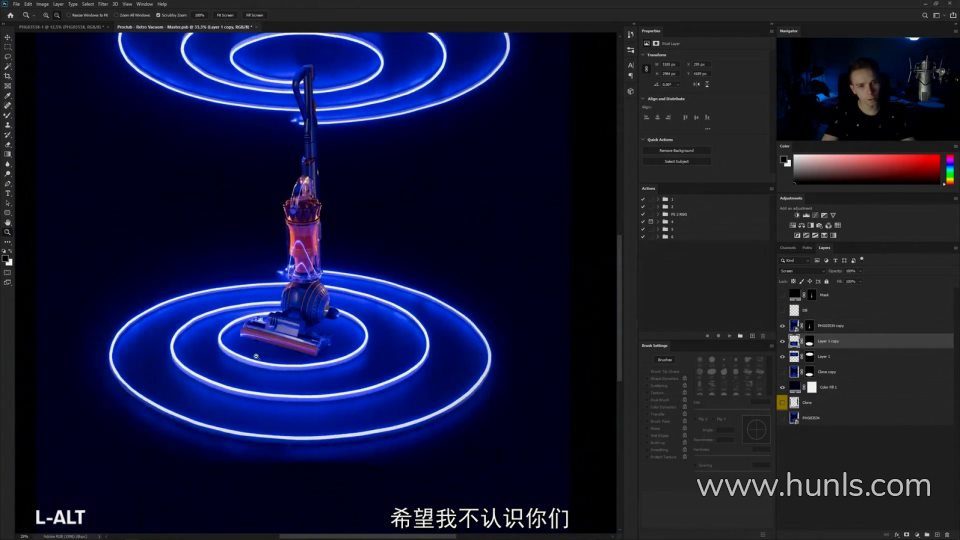This screenshot has height=540, width=960.
Task: Click the Remove Background button
Action: point(677,151)
